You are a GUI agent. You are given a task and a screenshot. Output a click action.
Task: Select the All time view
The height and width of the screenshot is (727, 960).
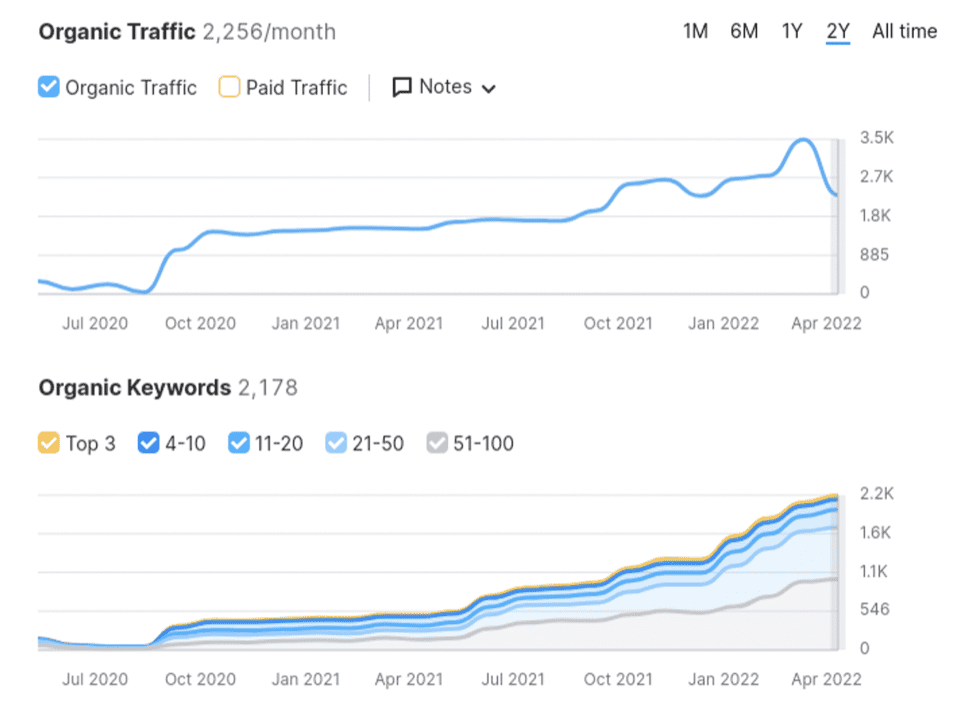pos(904,31)
